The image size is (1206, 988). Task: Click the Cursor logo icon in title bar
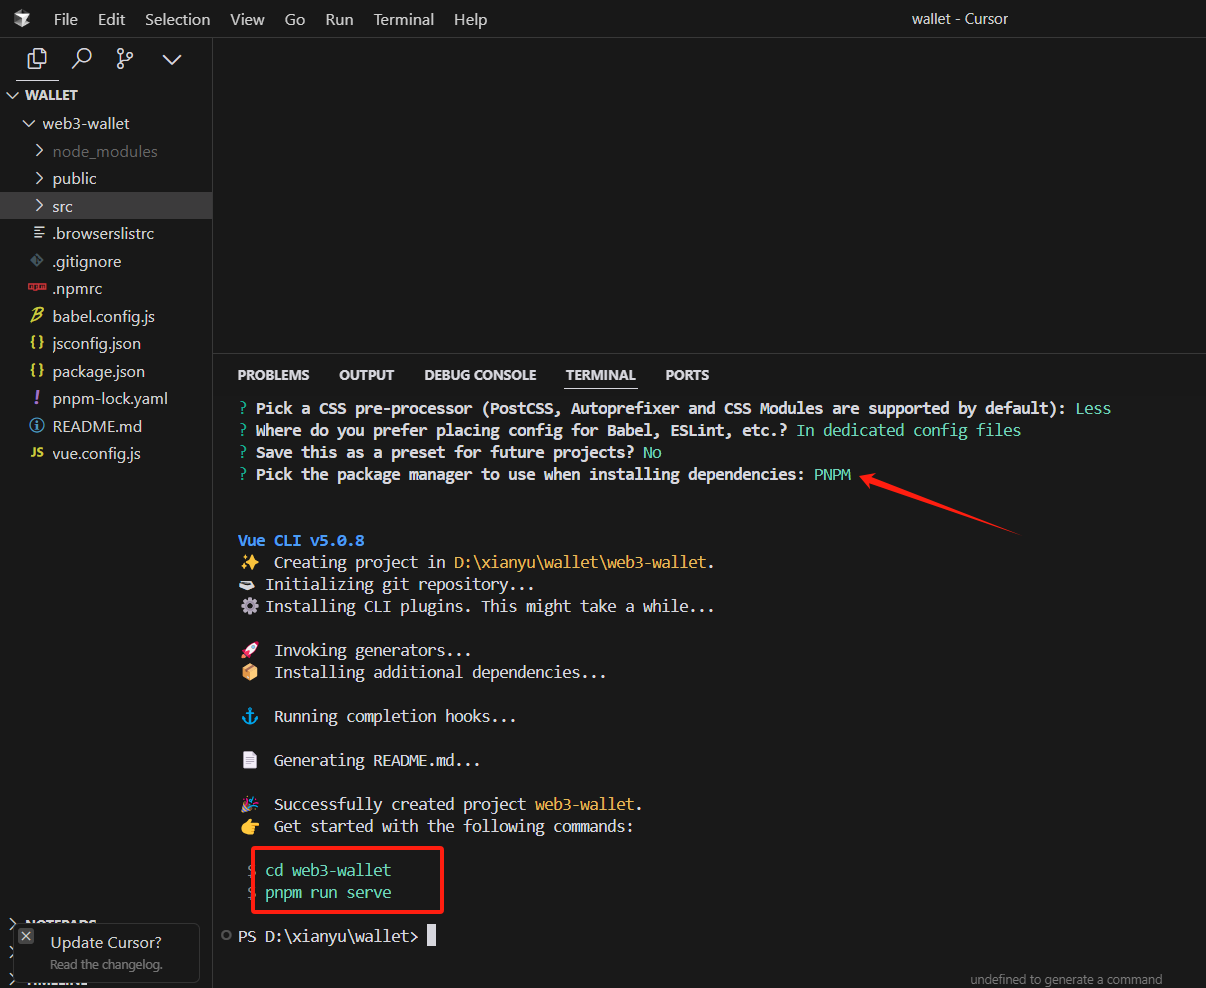(x=22, y=19)
